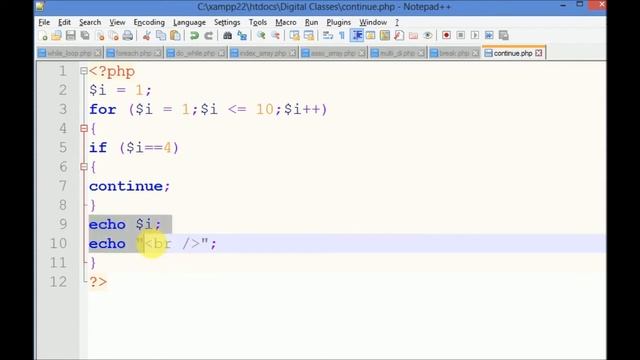Click line number 12 in margin
This screenshot has width=640, height=360.
58,282
